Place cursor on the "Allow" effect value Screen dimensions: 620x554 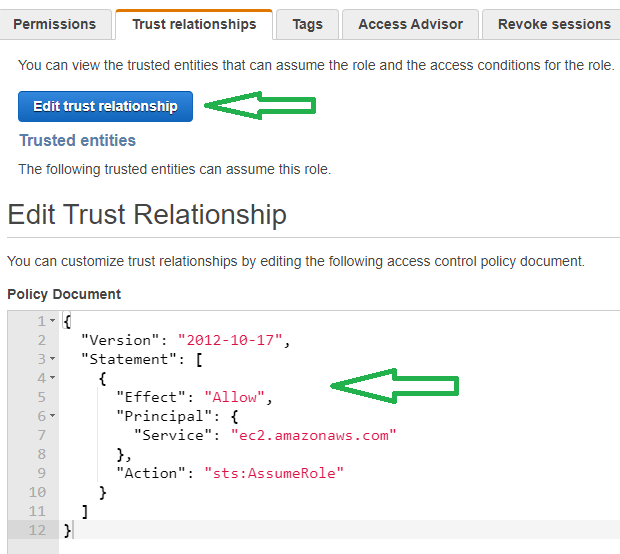tap(237, 397)
